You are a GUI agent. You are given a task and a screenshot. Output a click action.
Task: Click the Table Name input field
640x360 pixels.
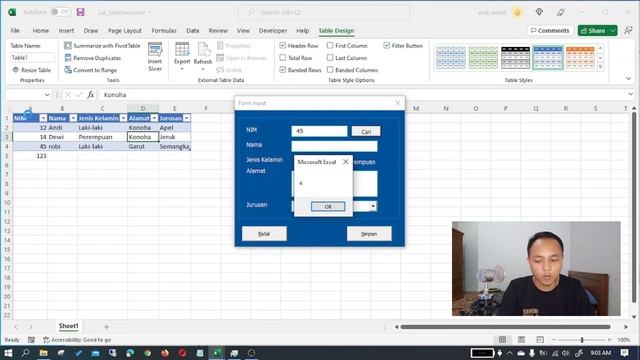pos(32,58)
